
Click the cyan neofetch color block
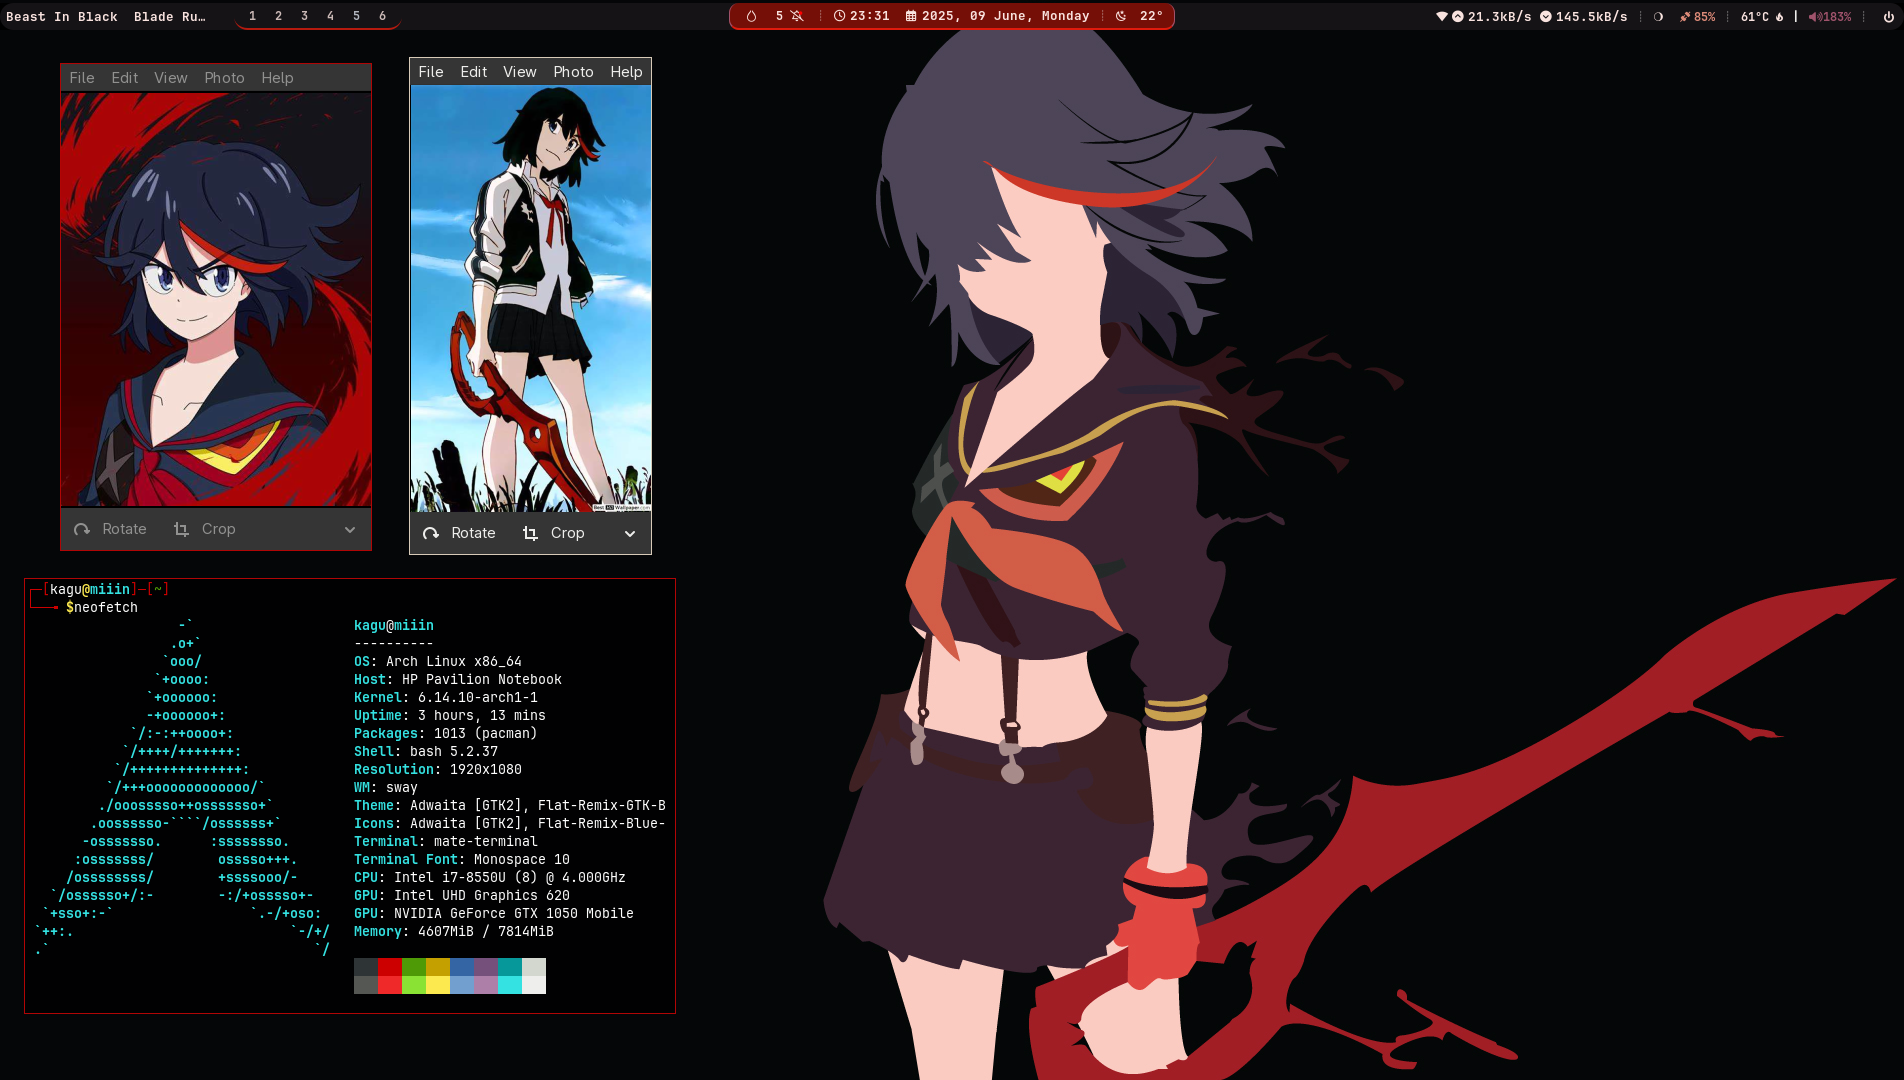tap(510, 985)
